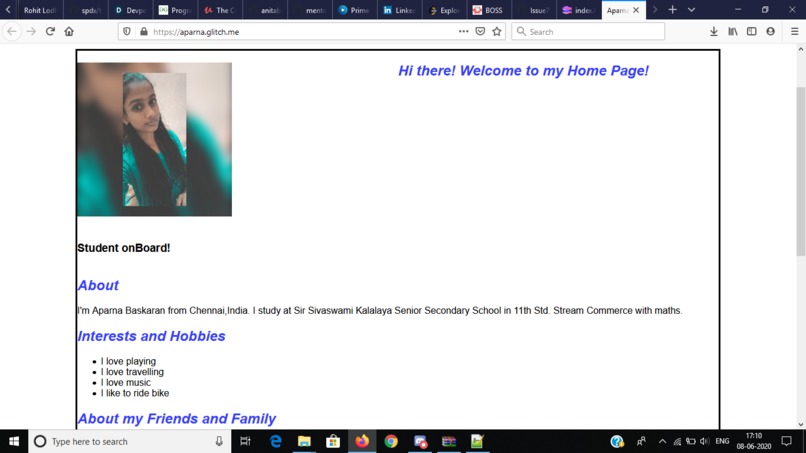Viewport: 806px width, 453px height.
Task: Open page actions three-dot menu
Action: coord(463,31)
